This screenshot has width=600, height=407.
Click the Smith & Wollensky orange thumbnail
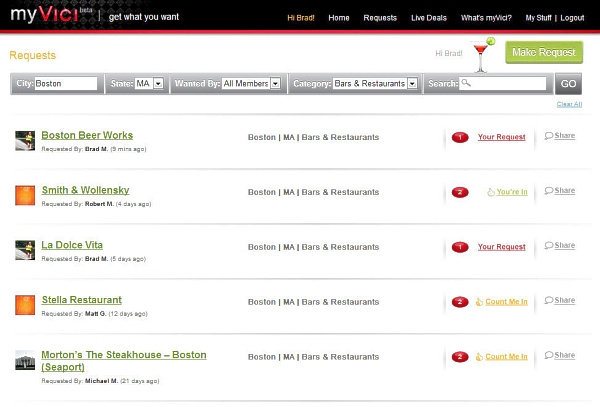(25, 196)
